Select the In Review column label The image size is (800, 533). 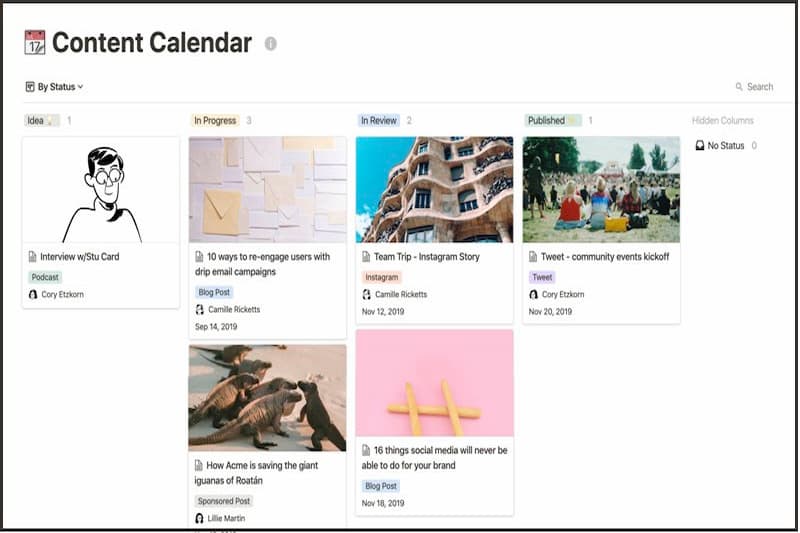point(379,121)
